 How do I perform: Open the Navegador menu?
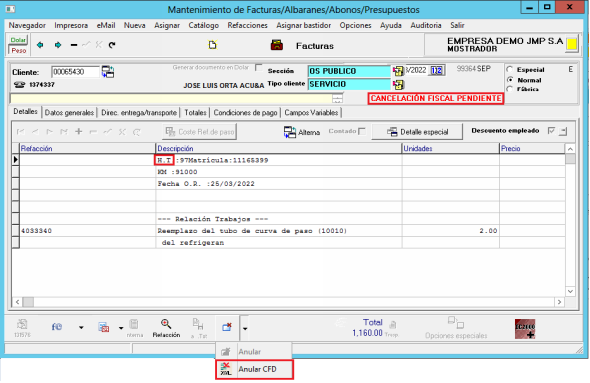pyautogui.click(x=27, y=25)
